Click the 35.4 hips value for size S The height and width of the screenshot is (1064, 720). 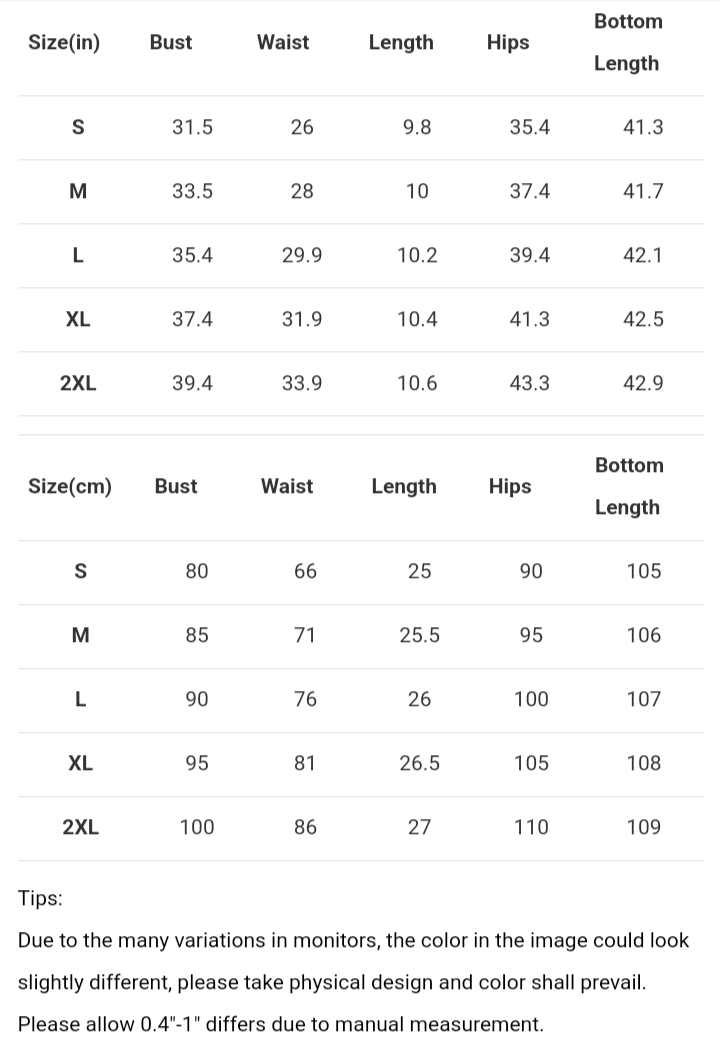[530, 128]
